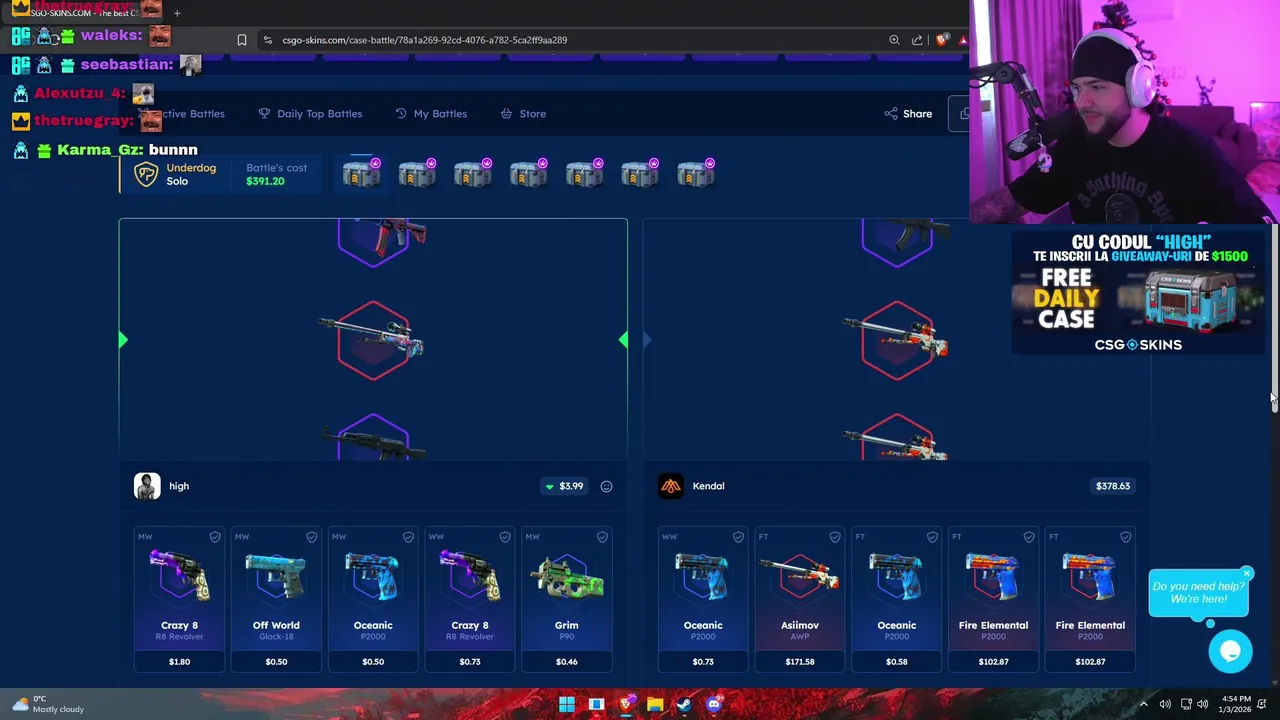The height and width of the screenshot is (720, 1280).
Task: Click the network icon in system tray
Action: 1186,705
